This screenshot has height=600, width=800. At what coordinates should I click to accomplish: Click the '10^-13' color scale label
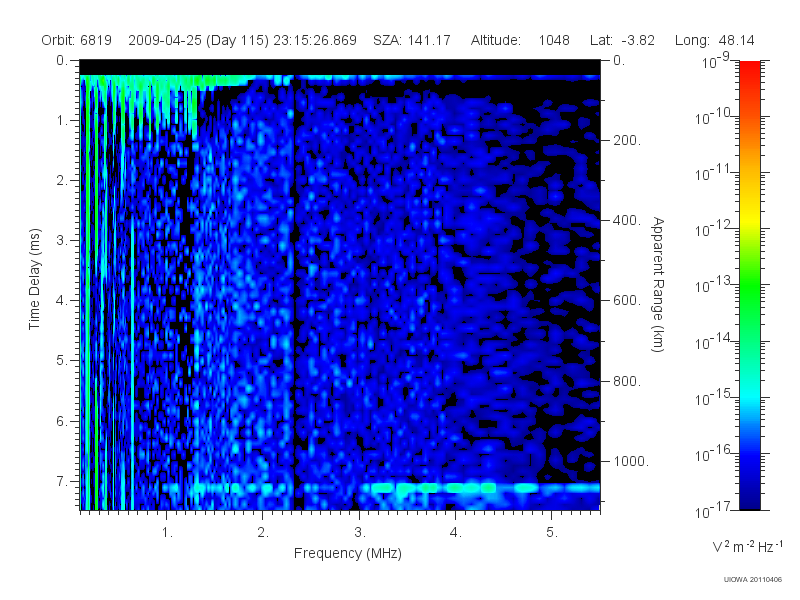coord(714,285)
